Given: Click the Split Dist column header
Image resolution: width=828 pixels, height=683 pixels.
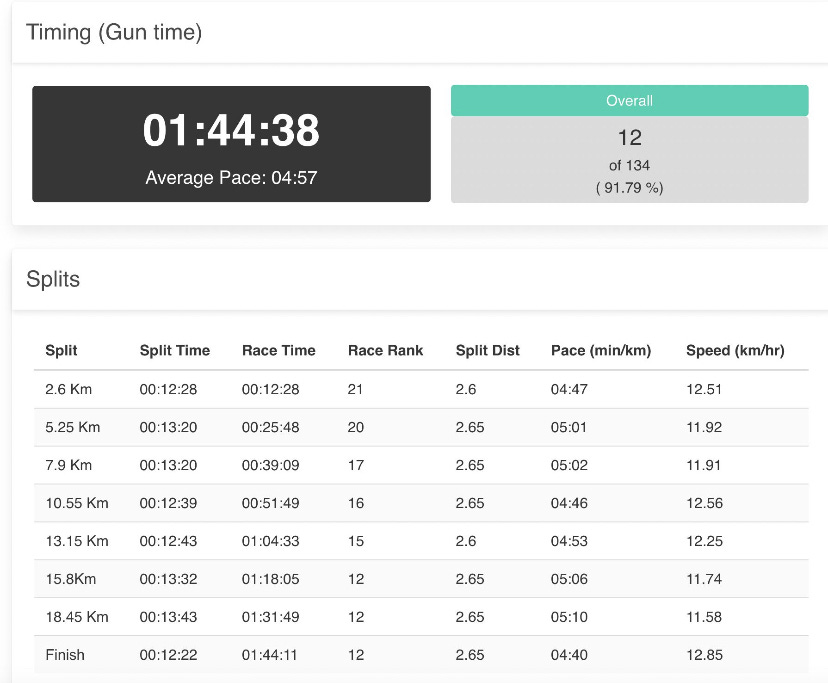Looking at the screenshot, I should click(x=488, y=351).
